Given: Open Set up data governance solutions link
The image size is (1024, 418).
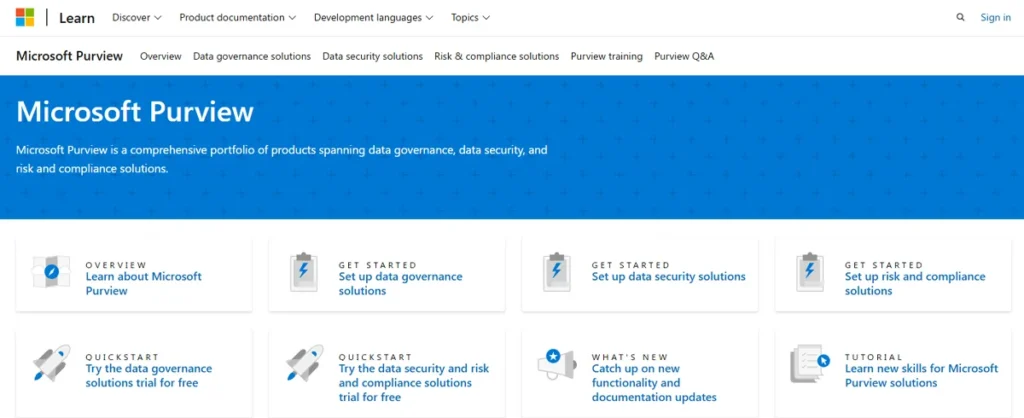Looking at the screenshot, I should pyautogui.click(x=400, y=283).
